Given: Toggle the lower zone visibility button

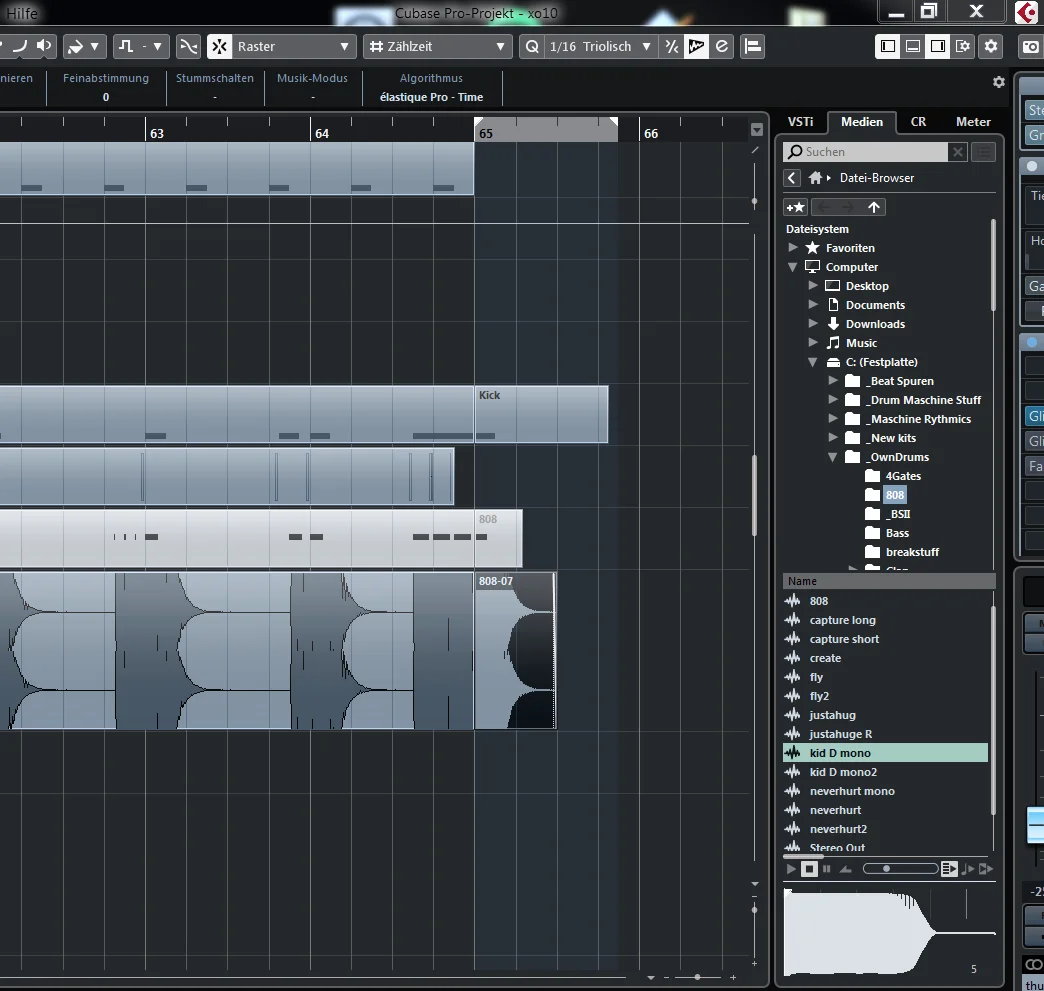Looking at the screenshot, I should (913, 47).
